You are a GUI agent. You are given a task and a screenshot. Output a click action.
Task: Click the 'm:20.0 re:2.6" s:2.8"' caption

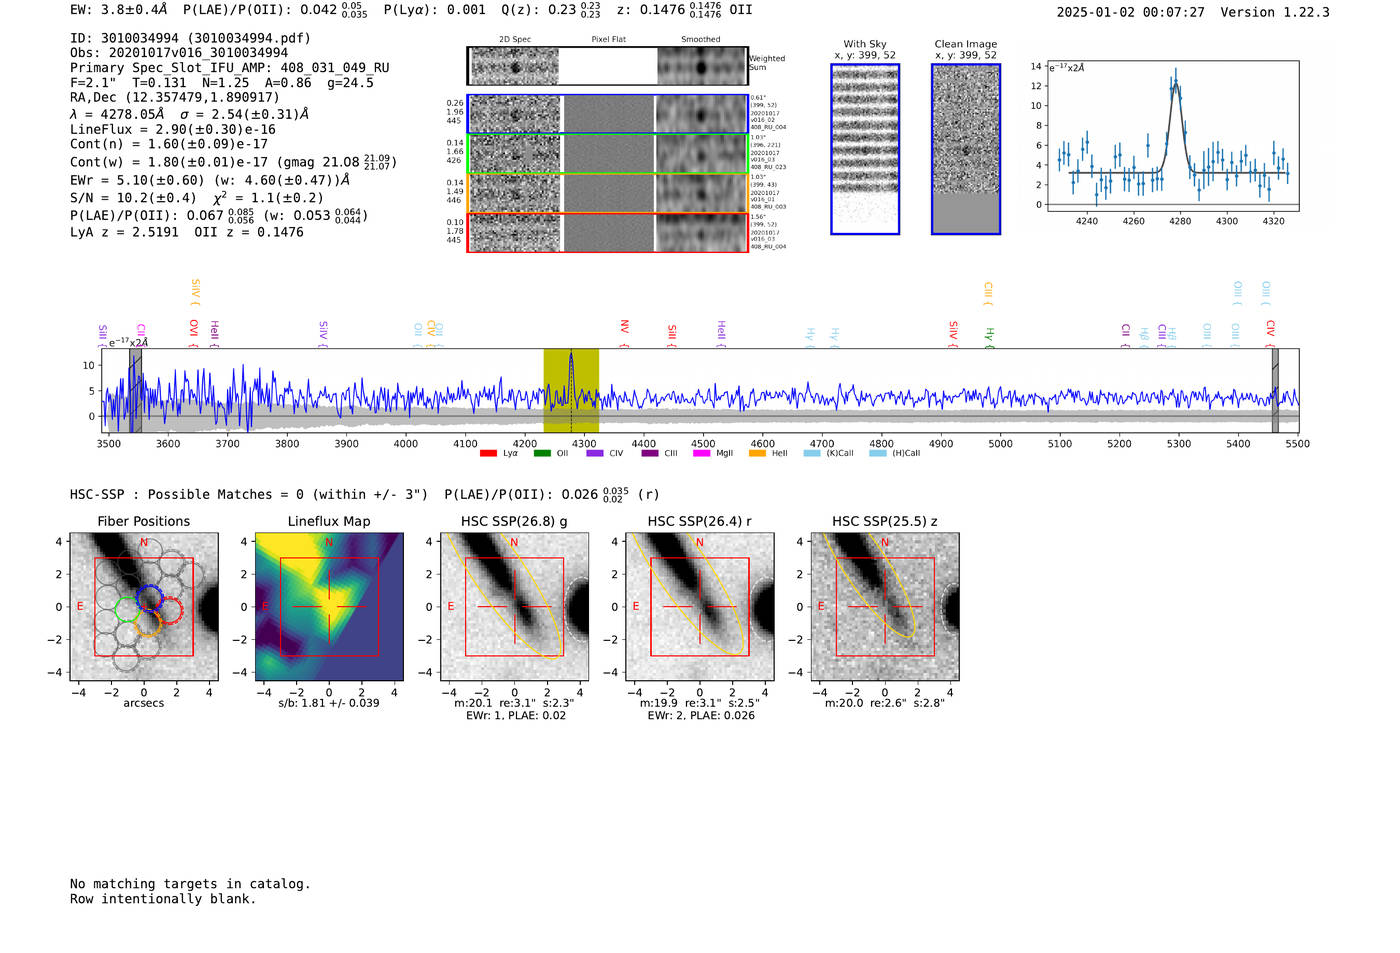(885, 703)
